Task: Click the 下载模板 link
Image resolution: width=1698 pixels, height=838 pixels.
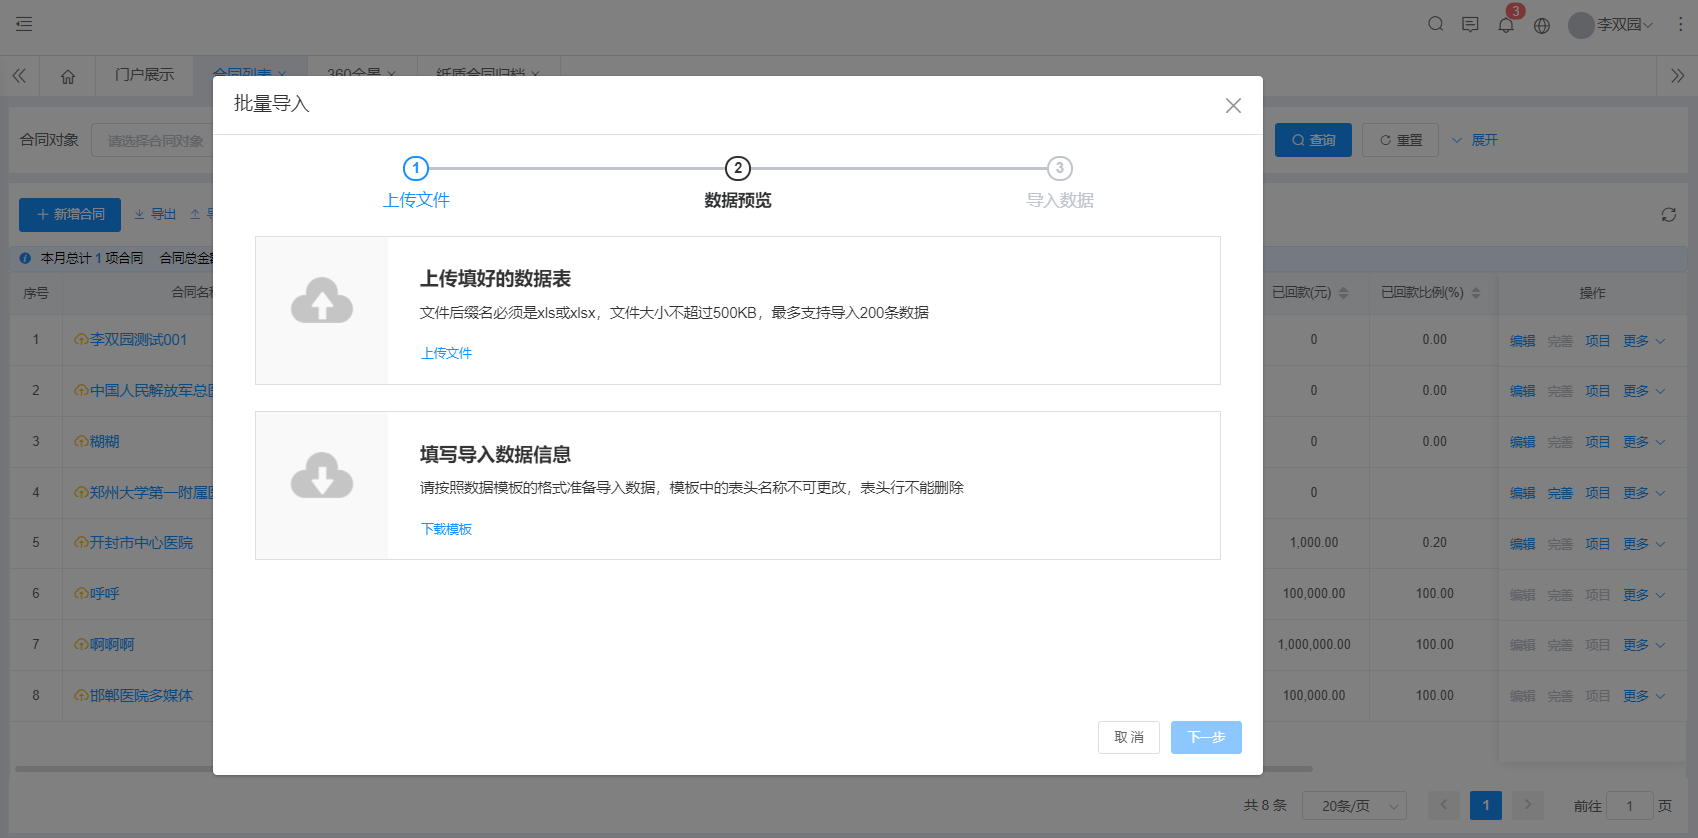Action: [446, 529]
